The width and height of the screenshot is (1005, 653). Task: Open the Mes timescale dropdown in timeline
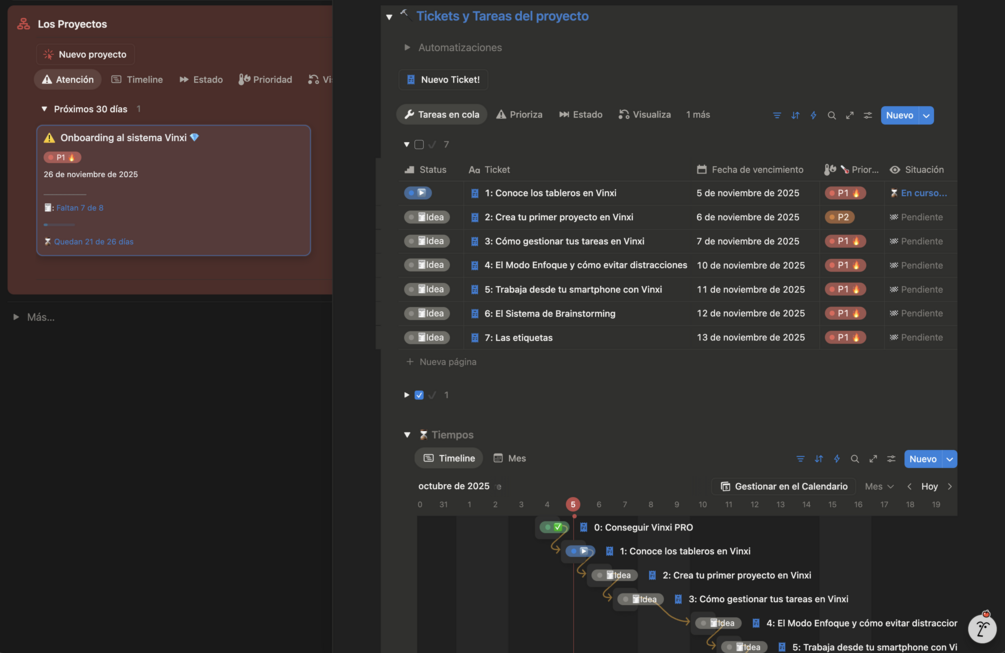pos(879,487)
